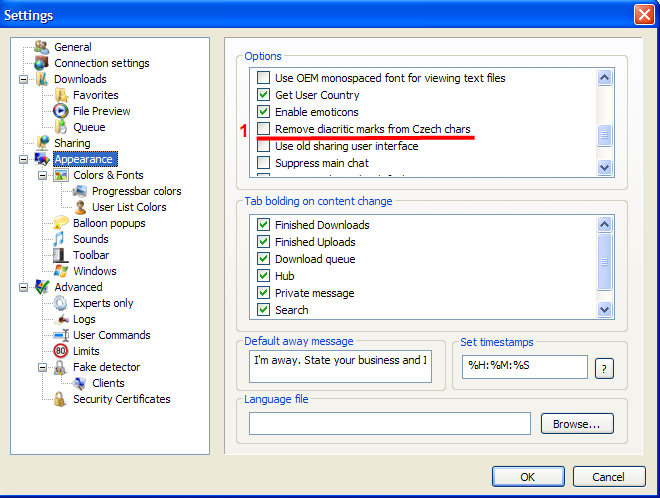Click the Favorites star icon
660x498 pixels.
coord(61,95)
